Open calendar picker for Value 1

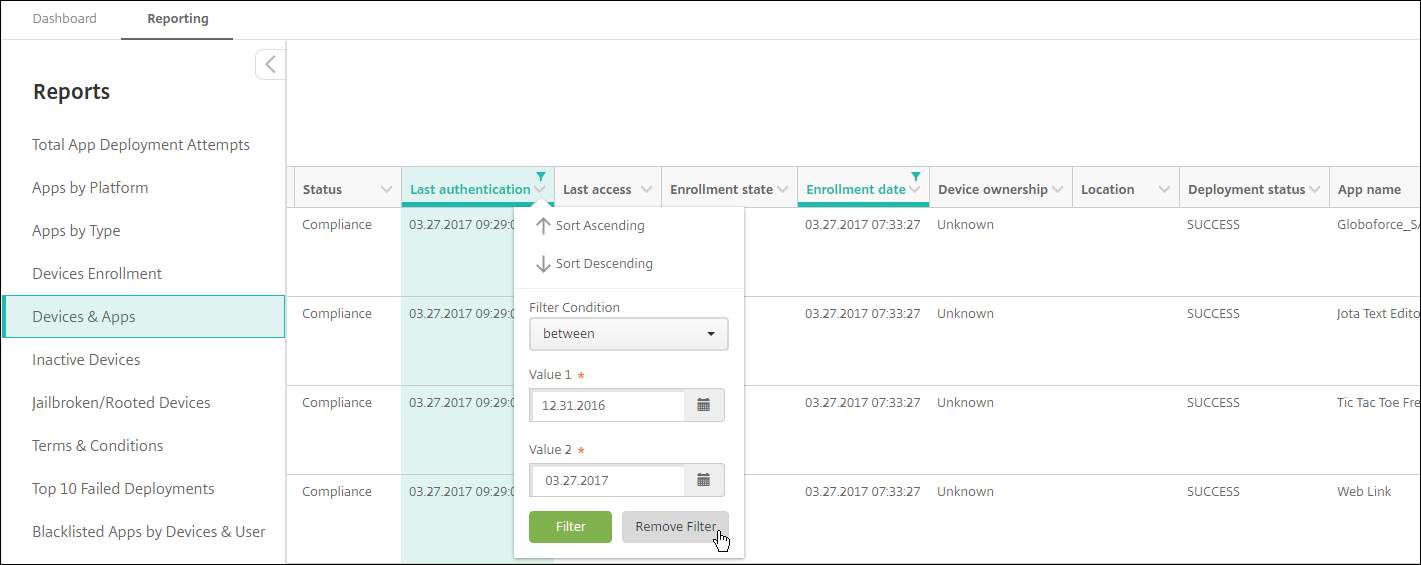coord(703,405)
